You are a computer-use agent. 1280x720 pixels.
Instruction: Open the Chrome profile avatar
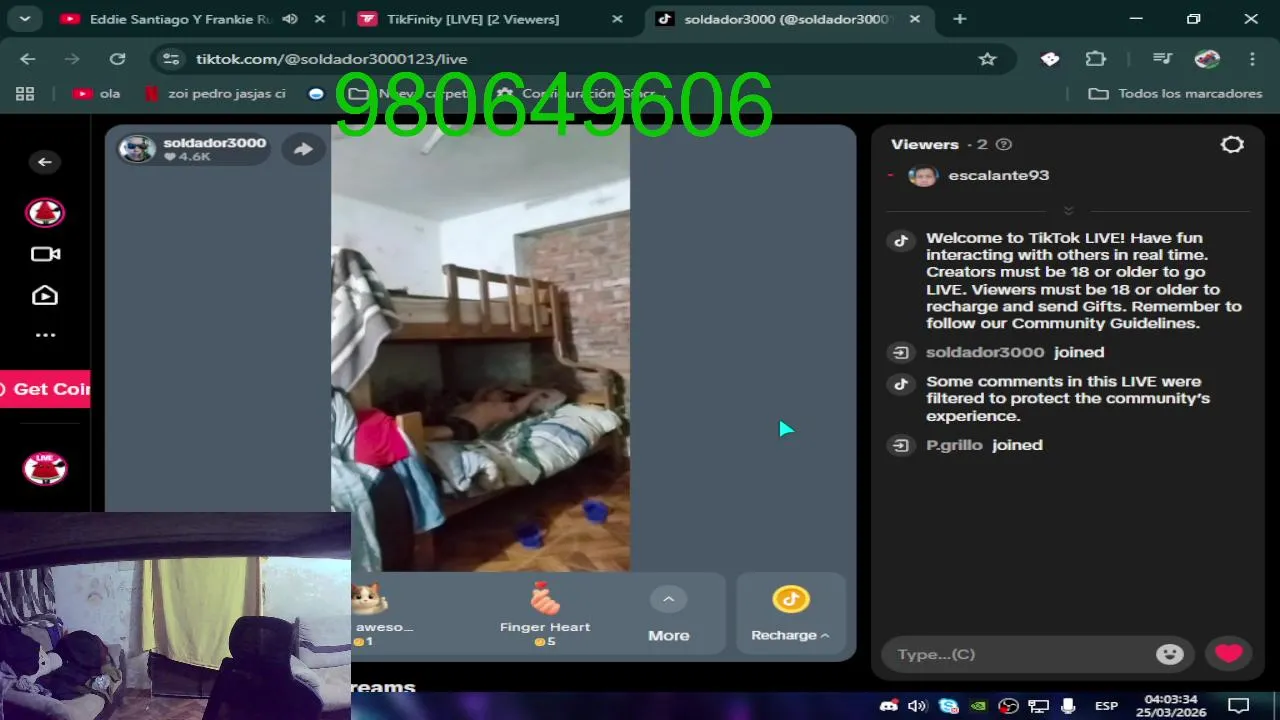point(1208,59)
